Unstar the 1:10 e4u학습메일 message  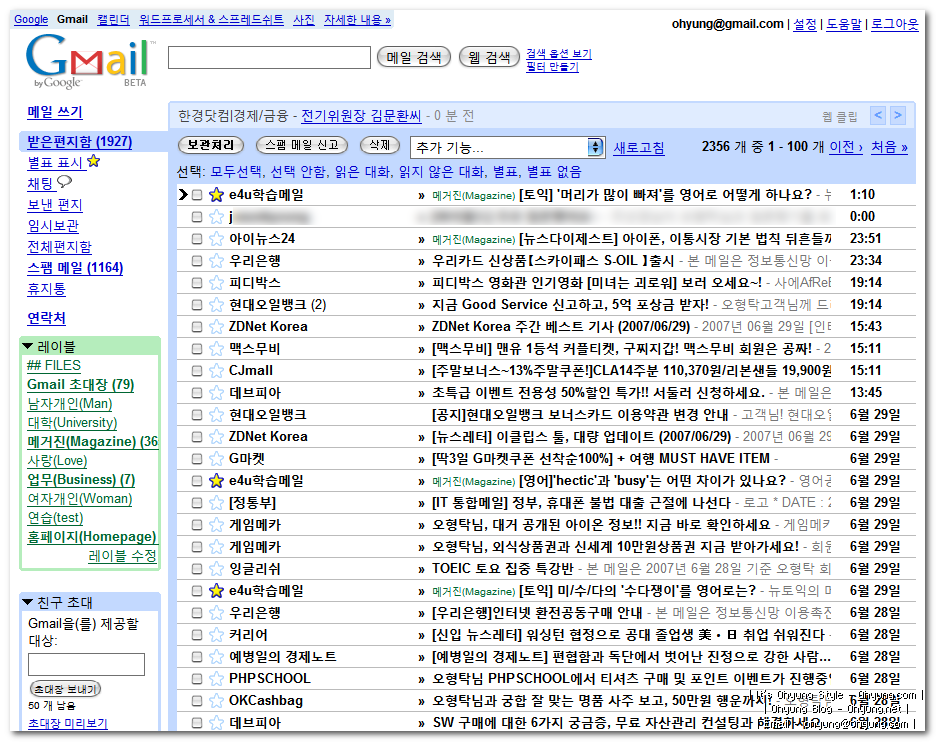tap(216, 195)
